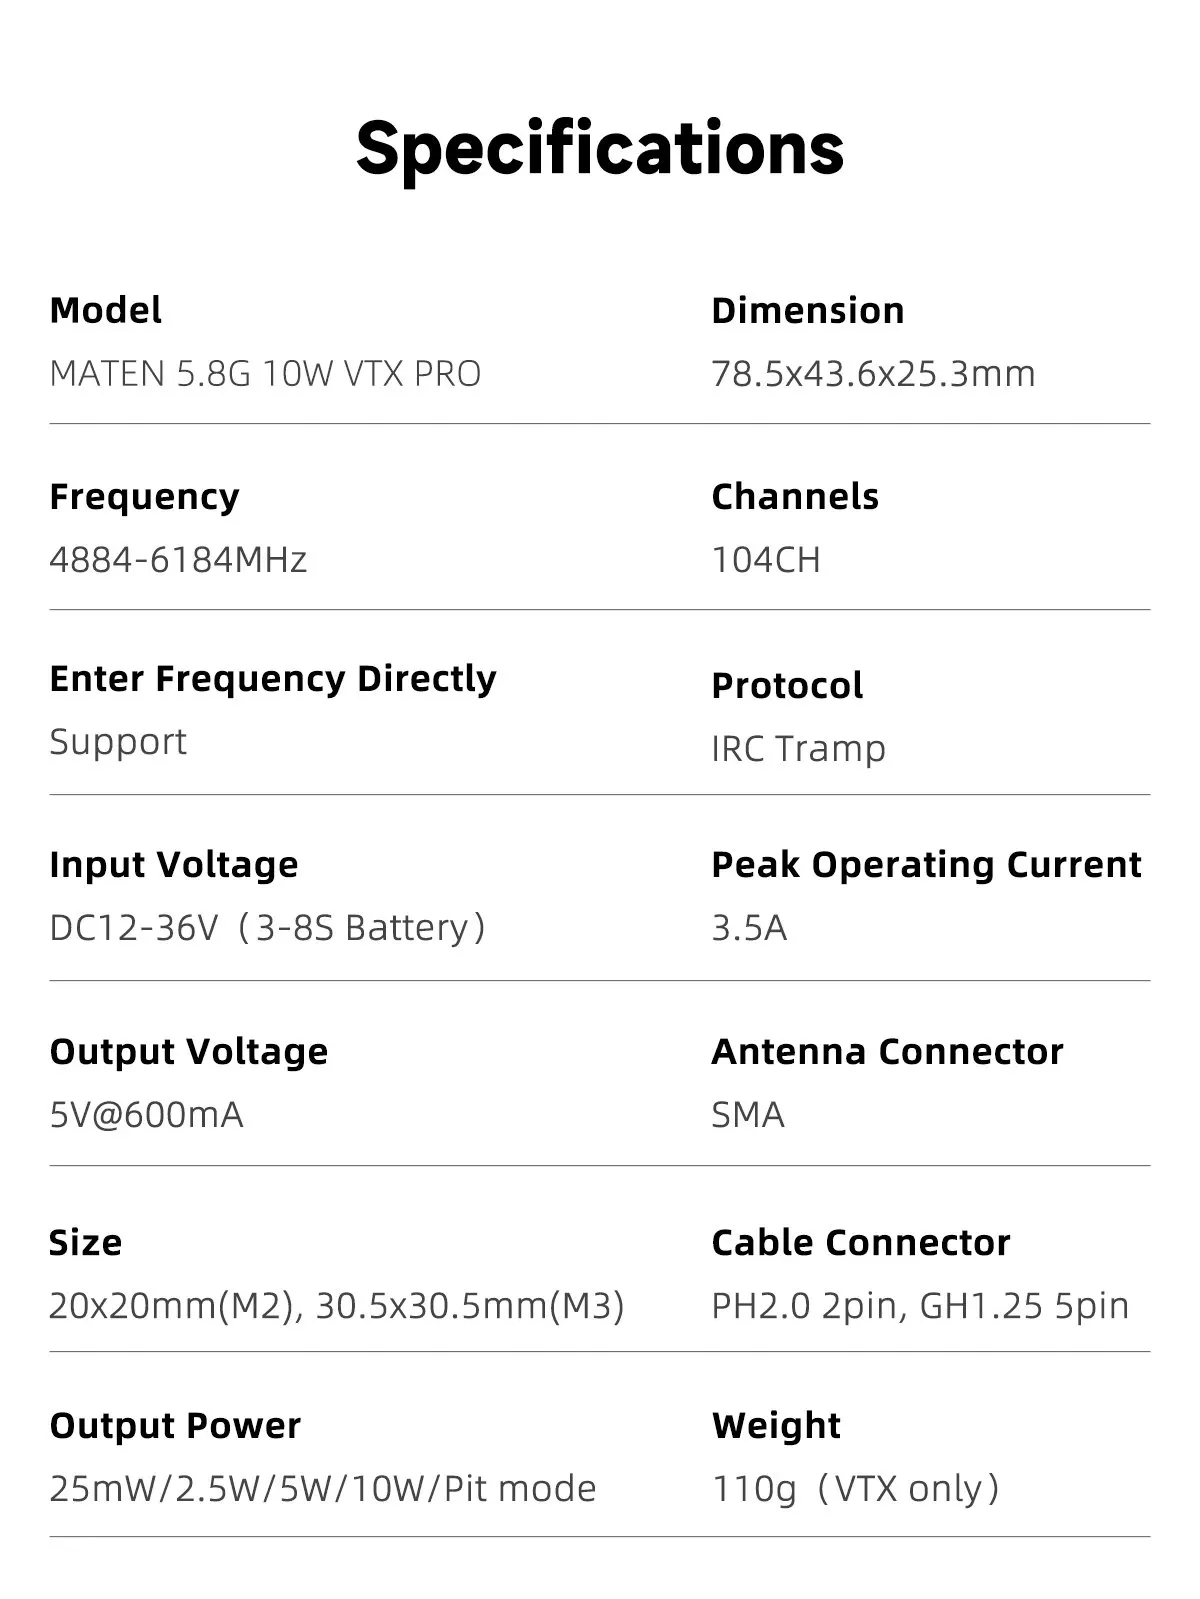Click the Frequency label
Viewport: 1200px width, 1599px height.
144,496
